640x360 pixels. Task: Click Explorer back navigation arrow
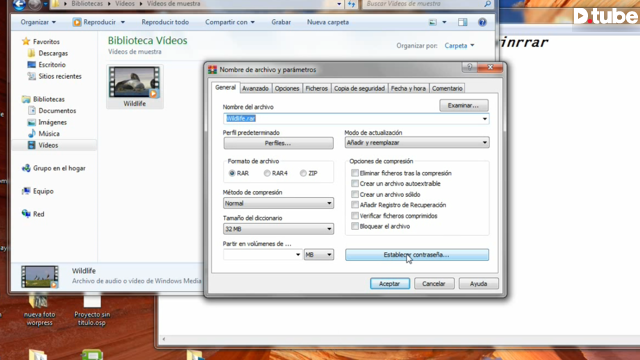click(19, 4)
